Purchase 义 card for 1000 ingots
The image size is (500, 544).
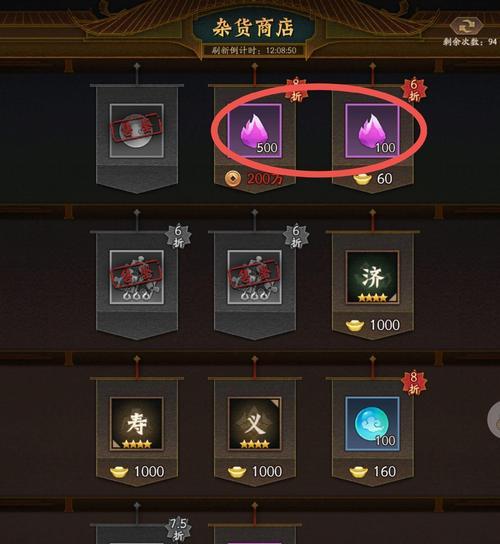click(254, 471)
